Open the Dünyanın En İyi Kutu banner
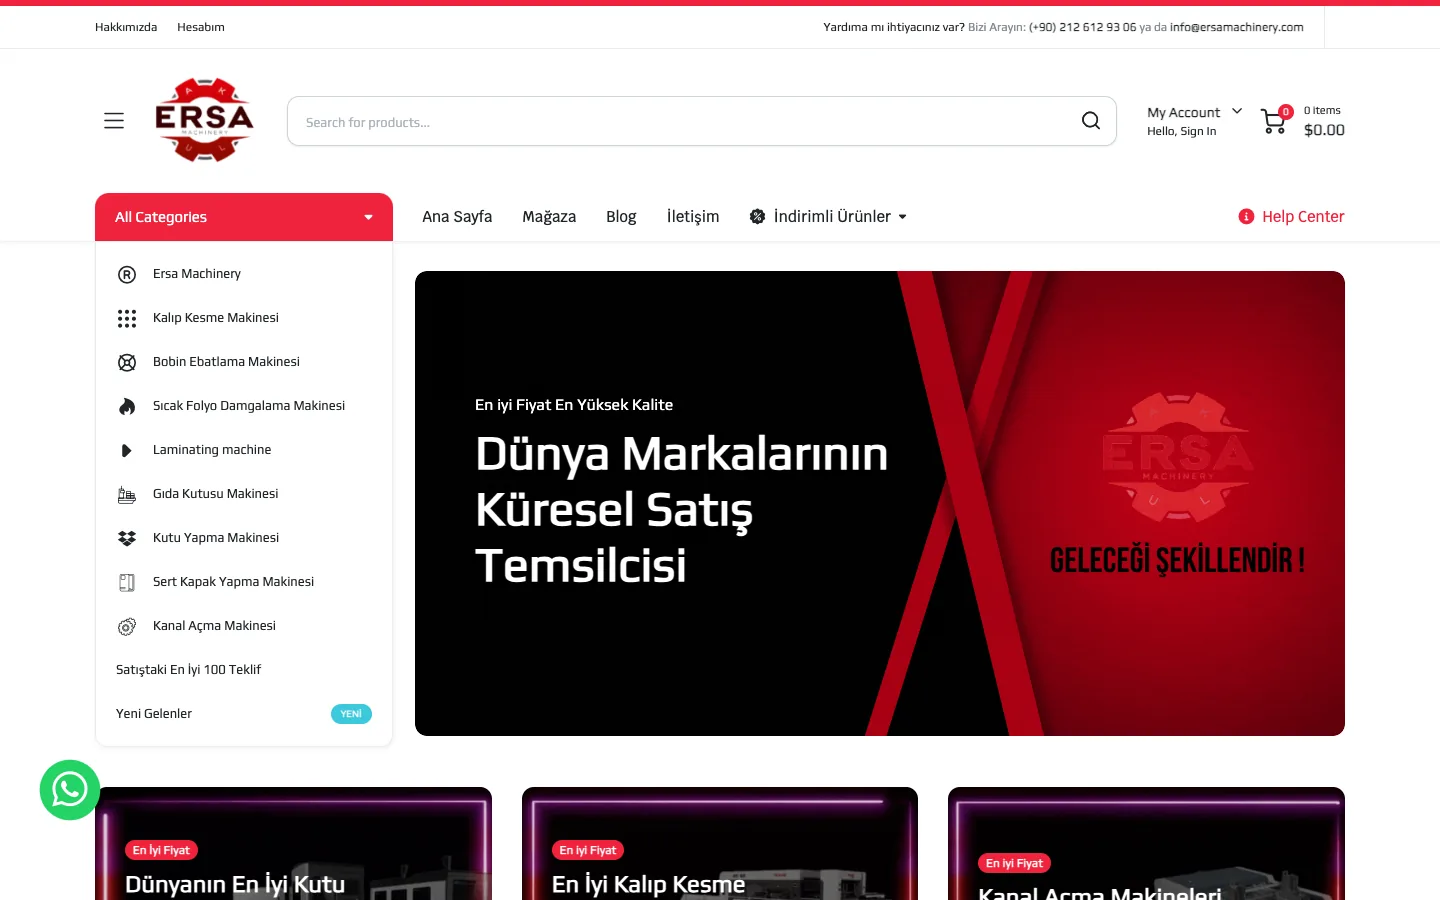Image resolution: width=1440 pixels, height=900 pixels. point(293,844)
